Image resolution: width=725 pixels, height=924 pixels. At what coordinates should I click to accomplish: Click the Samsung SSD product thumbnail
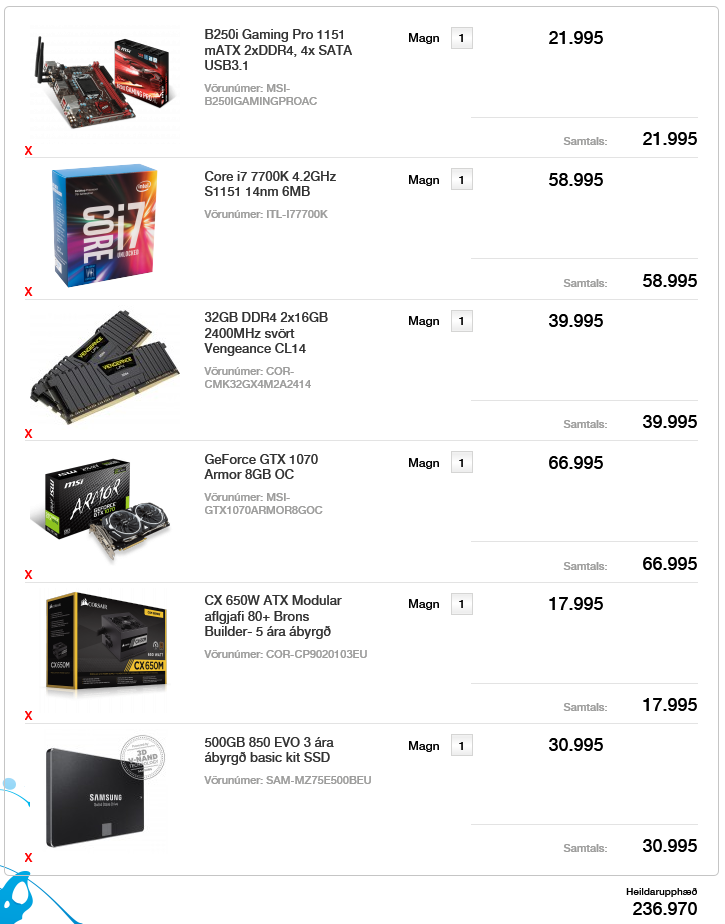[105, 791]
